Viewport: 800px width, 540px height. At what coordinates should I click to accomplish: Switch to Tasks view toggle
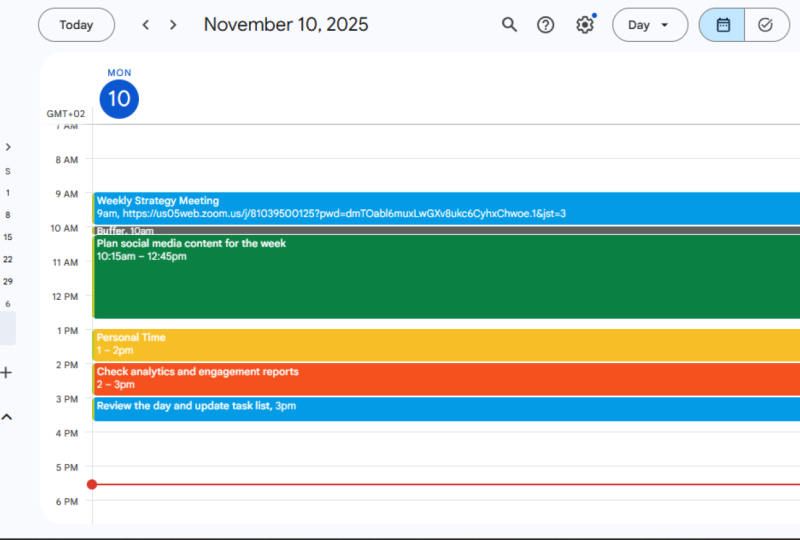tap(766, 25)
